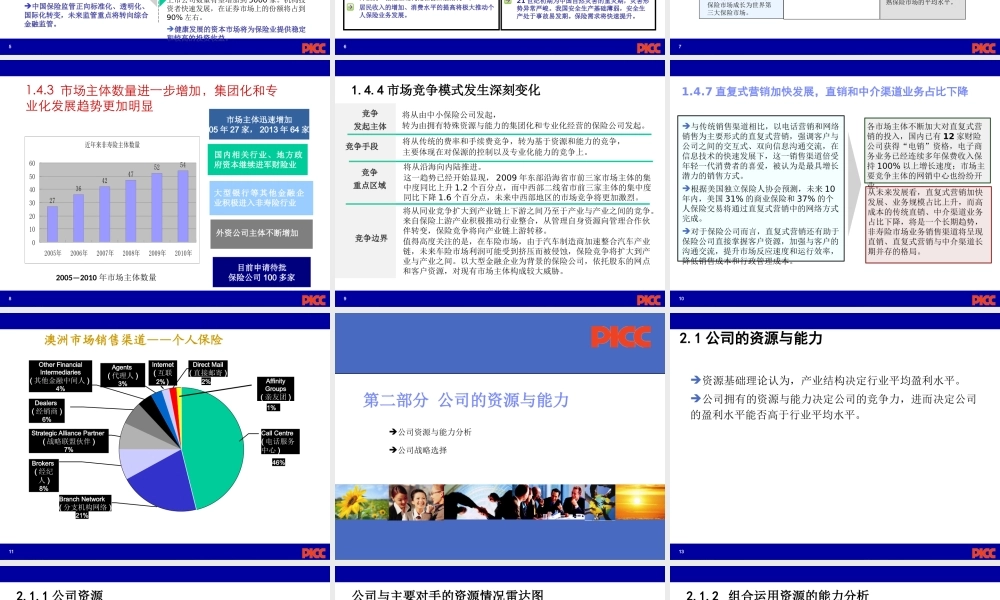
Task: Click the light blue box 大型银行等其他金融企业
Action: point(261,198)
